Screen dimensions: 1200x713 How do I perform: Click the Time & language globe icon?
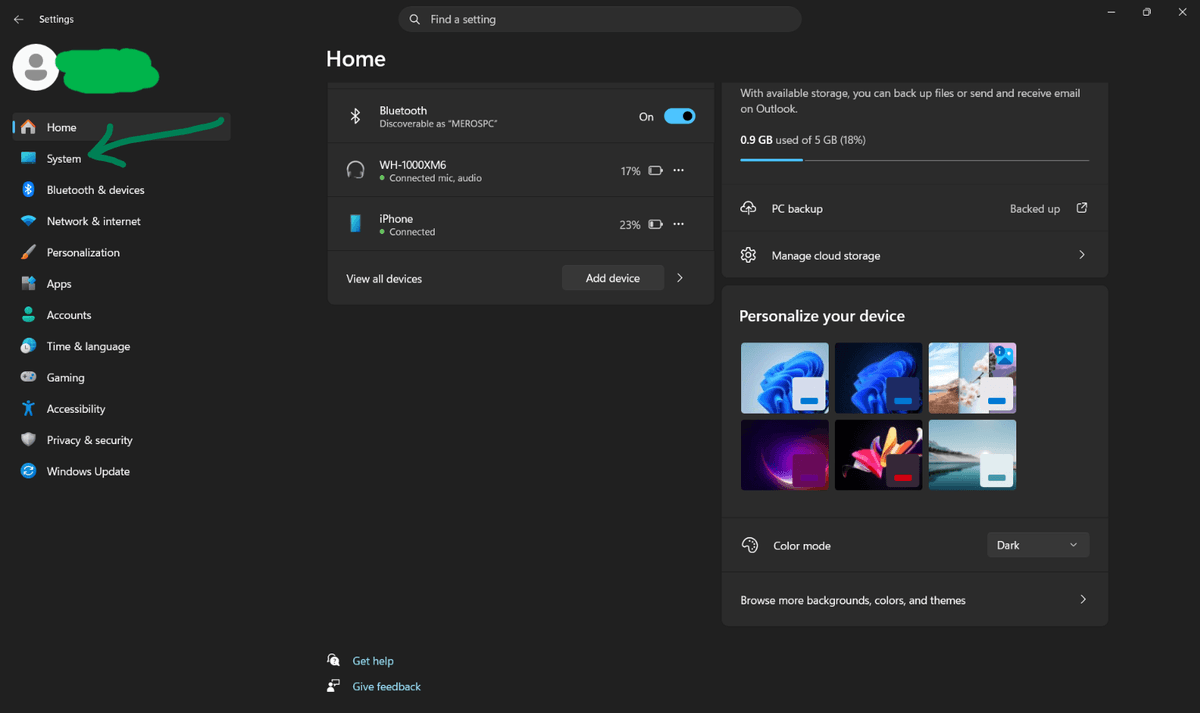[28, 346]
